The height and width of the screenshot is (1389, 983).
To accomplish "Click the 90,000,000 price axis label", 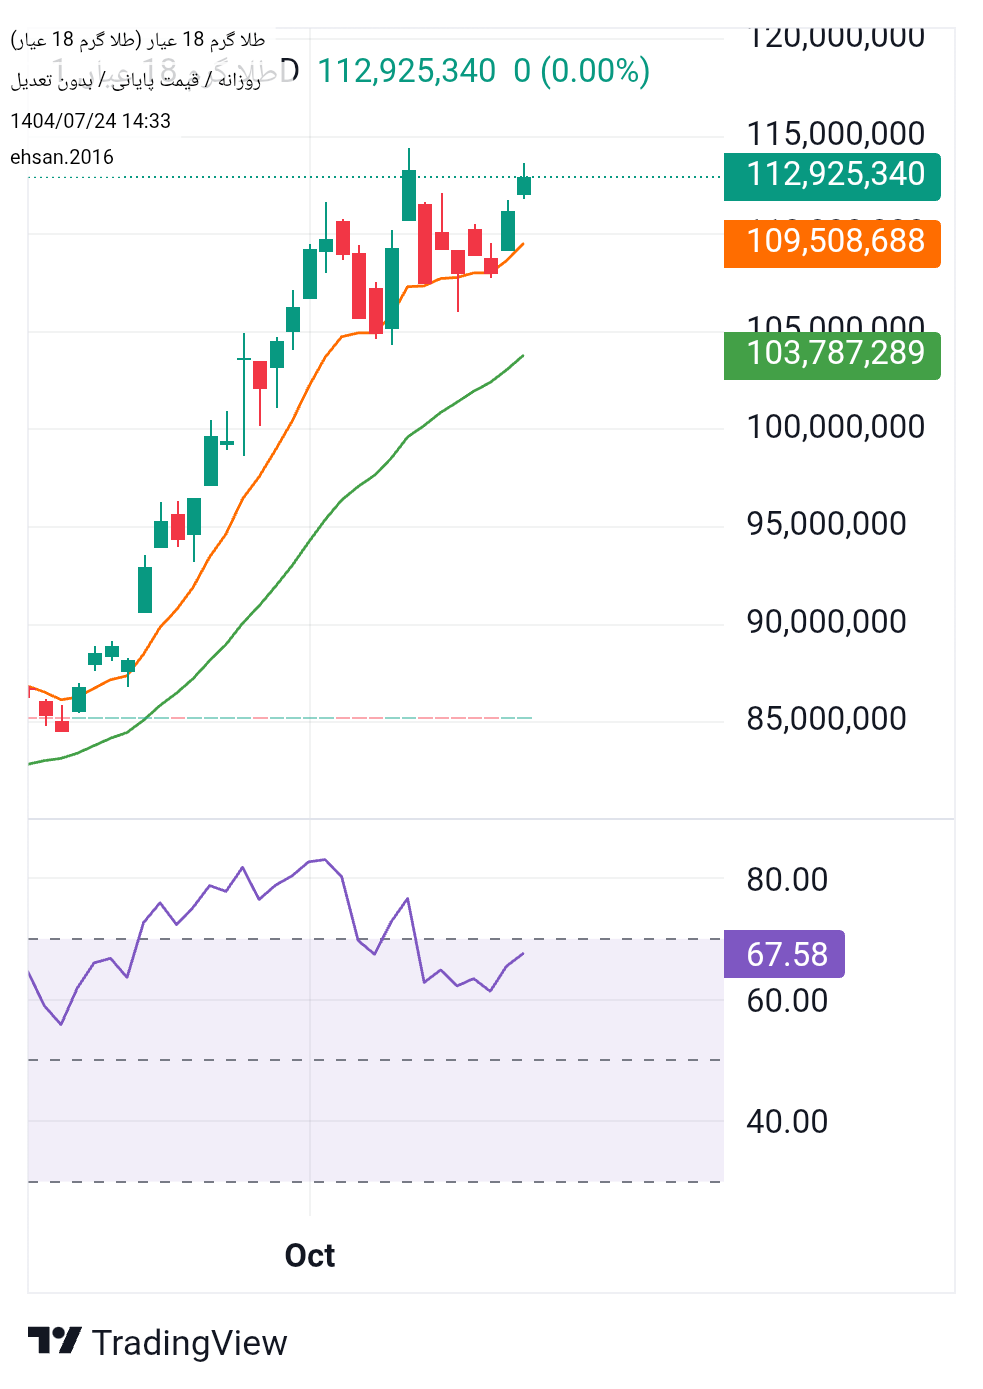I will tap(826, 622).
